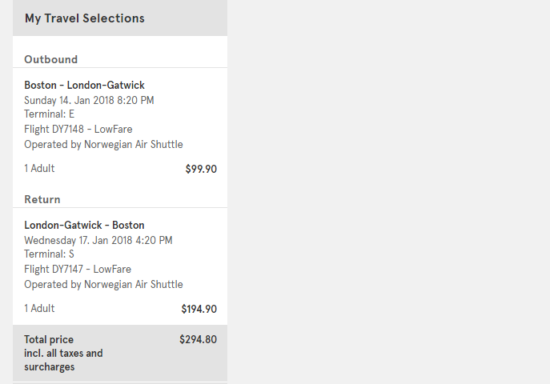Select Flight DY7147 - LowFare line
The height and width of the screenshot is (384, 550).
[x=78, y=269]
